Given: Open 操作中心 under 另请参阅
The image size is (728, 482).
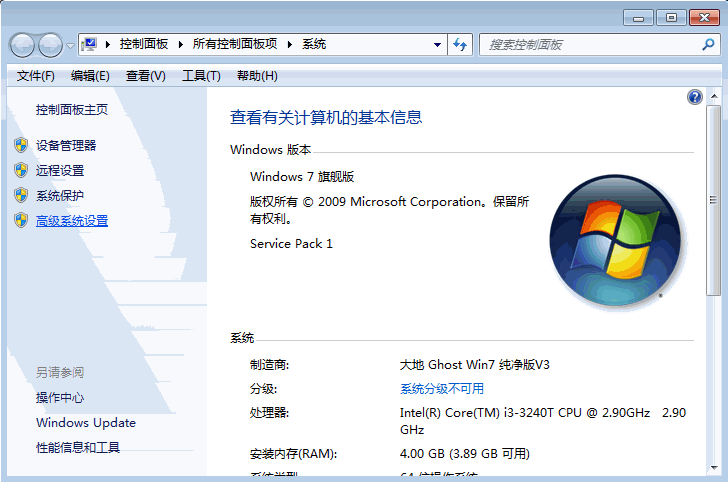Looking at the screenshot, I should click(x=60, y=397).
